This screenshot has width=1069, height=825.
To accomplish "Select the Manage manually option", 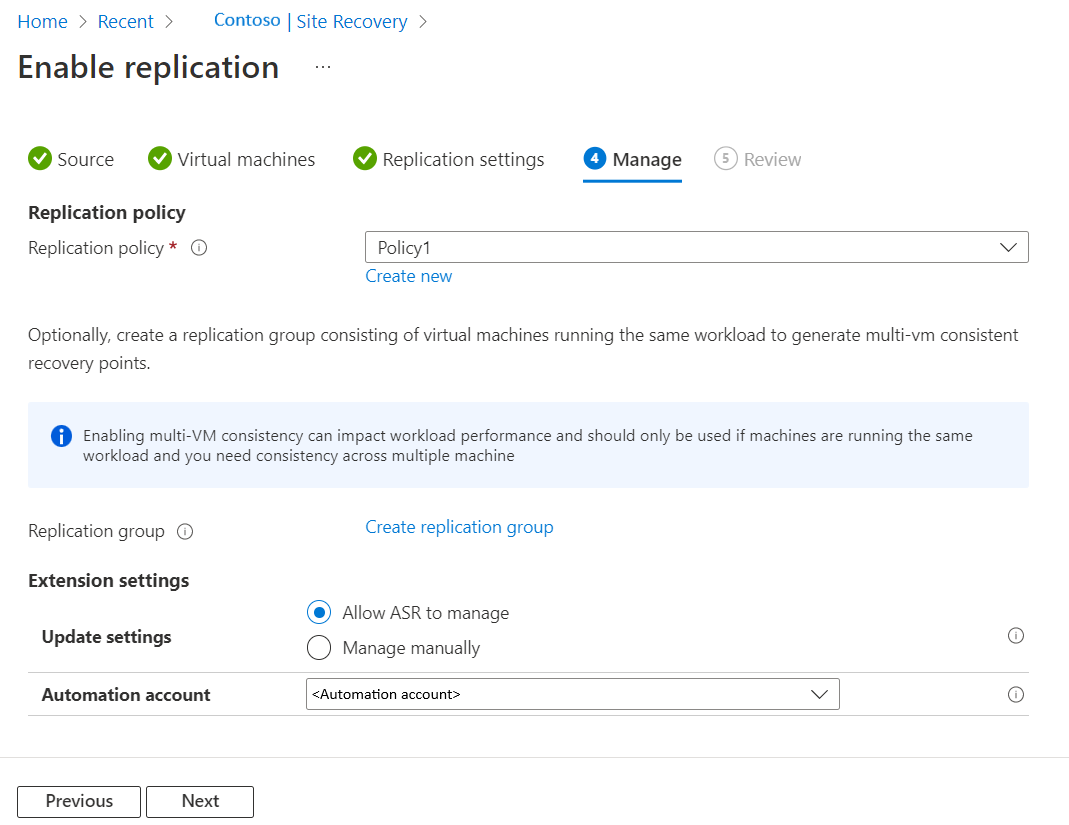I will (x=318, y=647).
